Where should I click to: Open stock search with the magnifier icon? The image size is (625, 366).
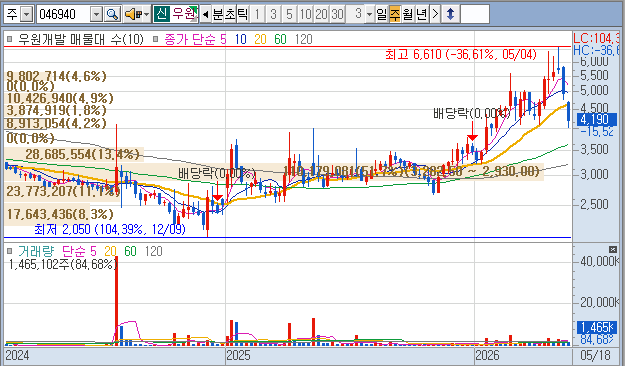(113, 15)
